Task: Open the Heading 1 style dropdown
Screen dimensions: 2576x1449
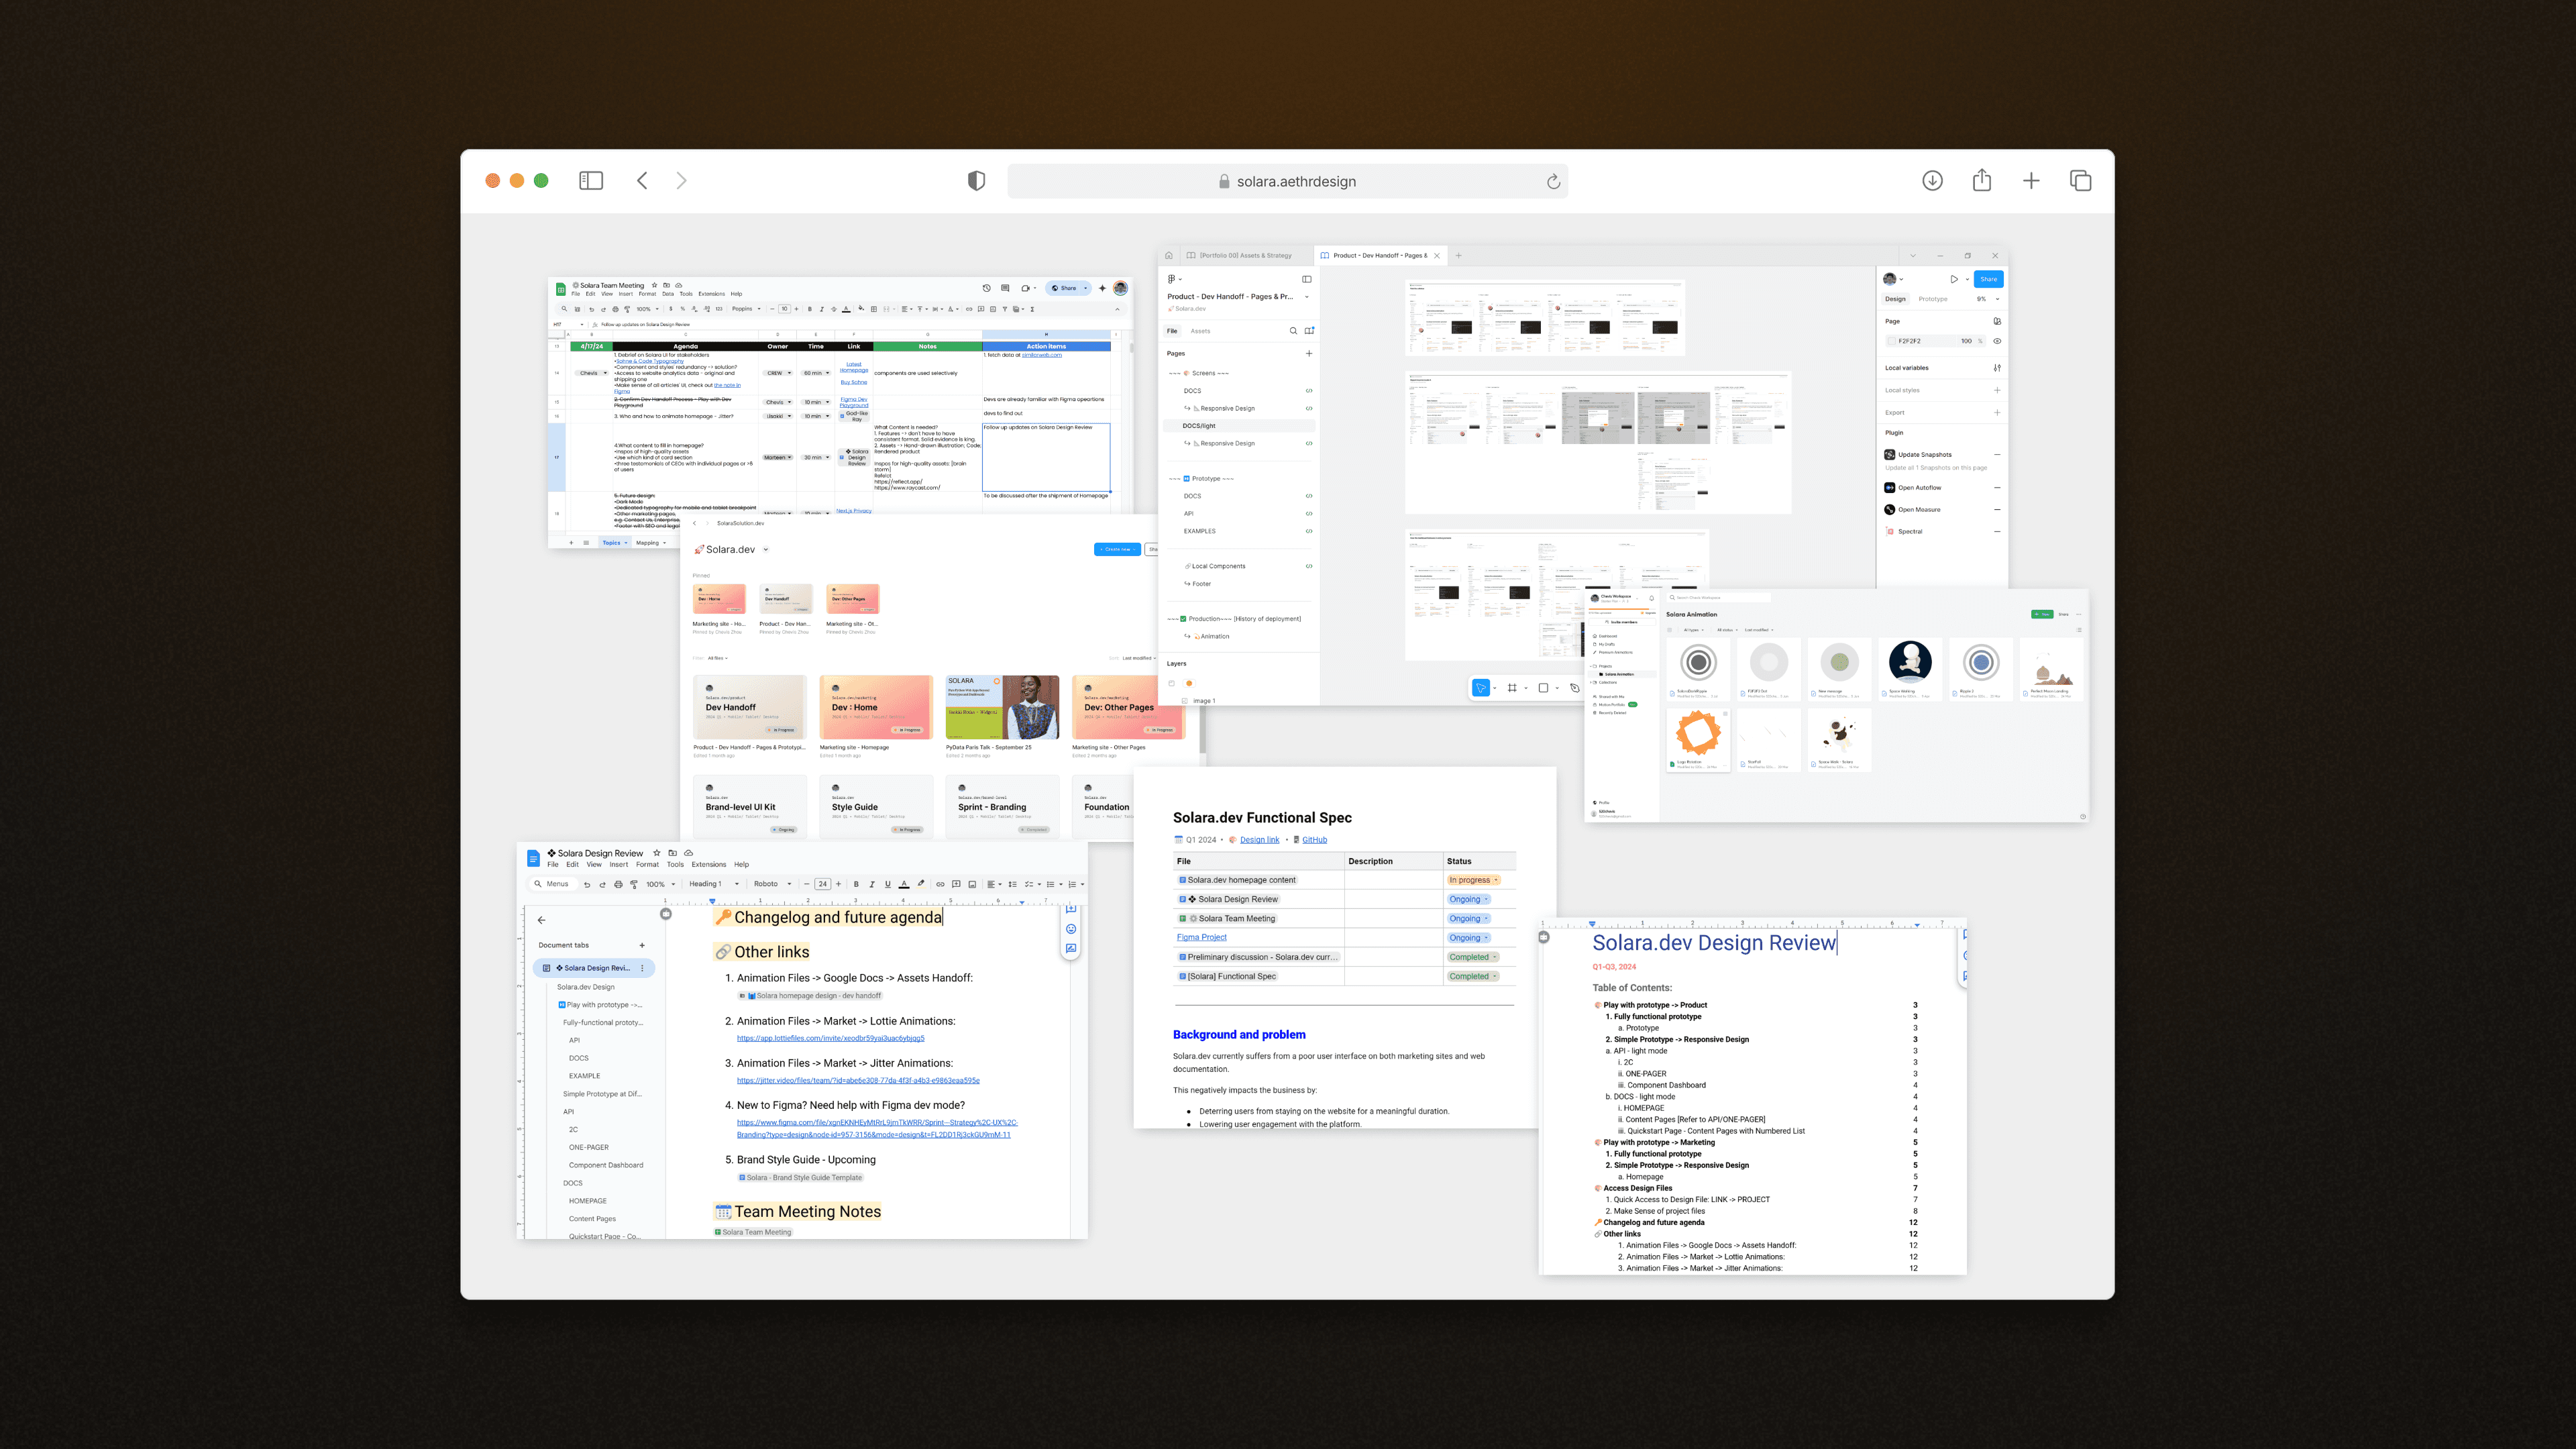Action: [713, 884]
